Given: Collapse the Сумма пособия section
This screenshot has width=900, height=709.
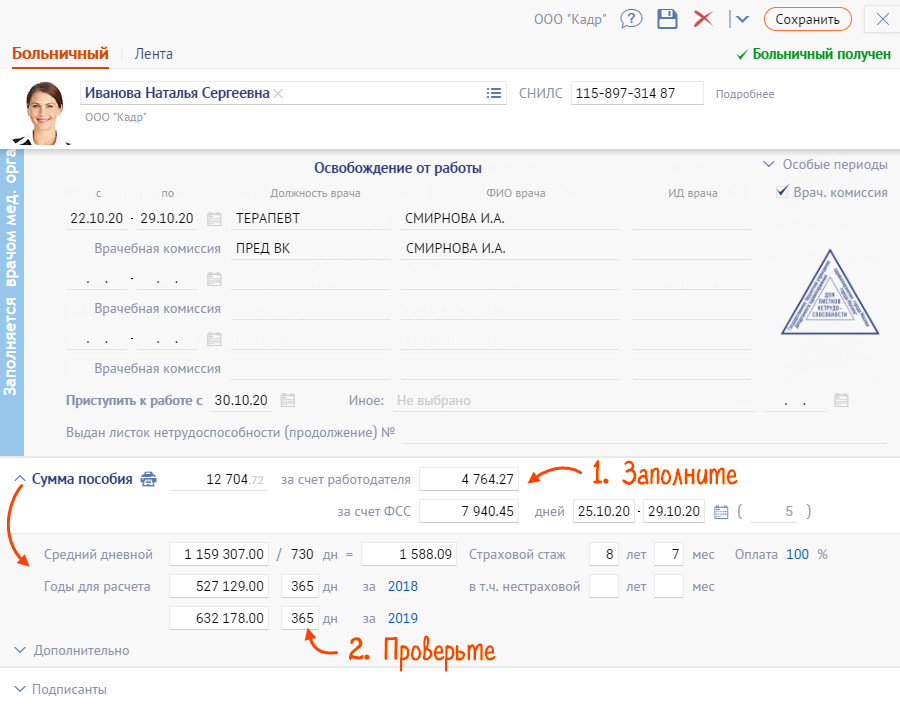Looking at the screenshot, I should coord(20,479).
